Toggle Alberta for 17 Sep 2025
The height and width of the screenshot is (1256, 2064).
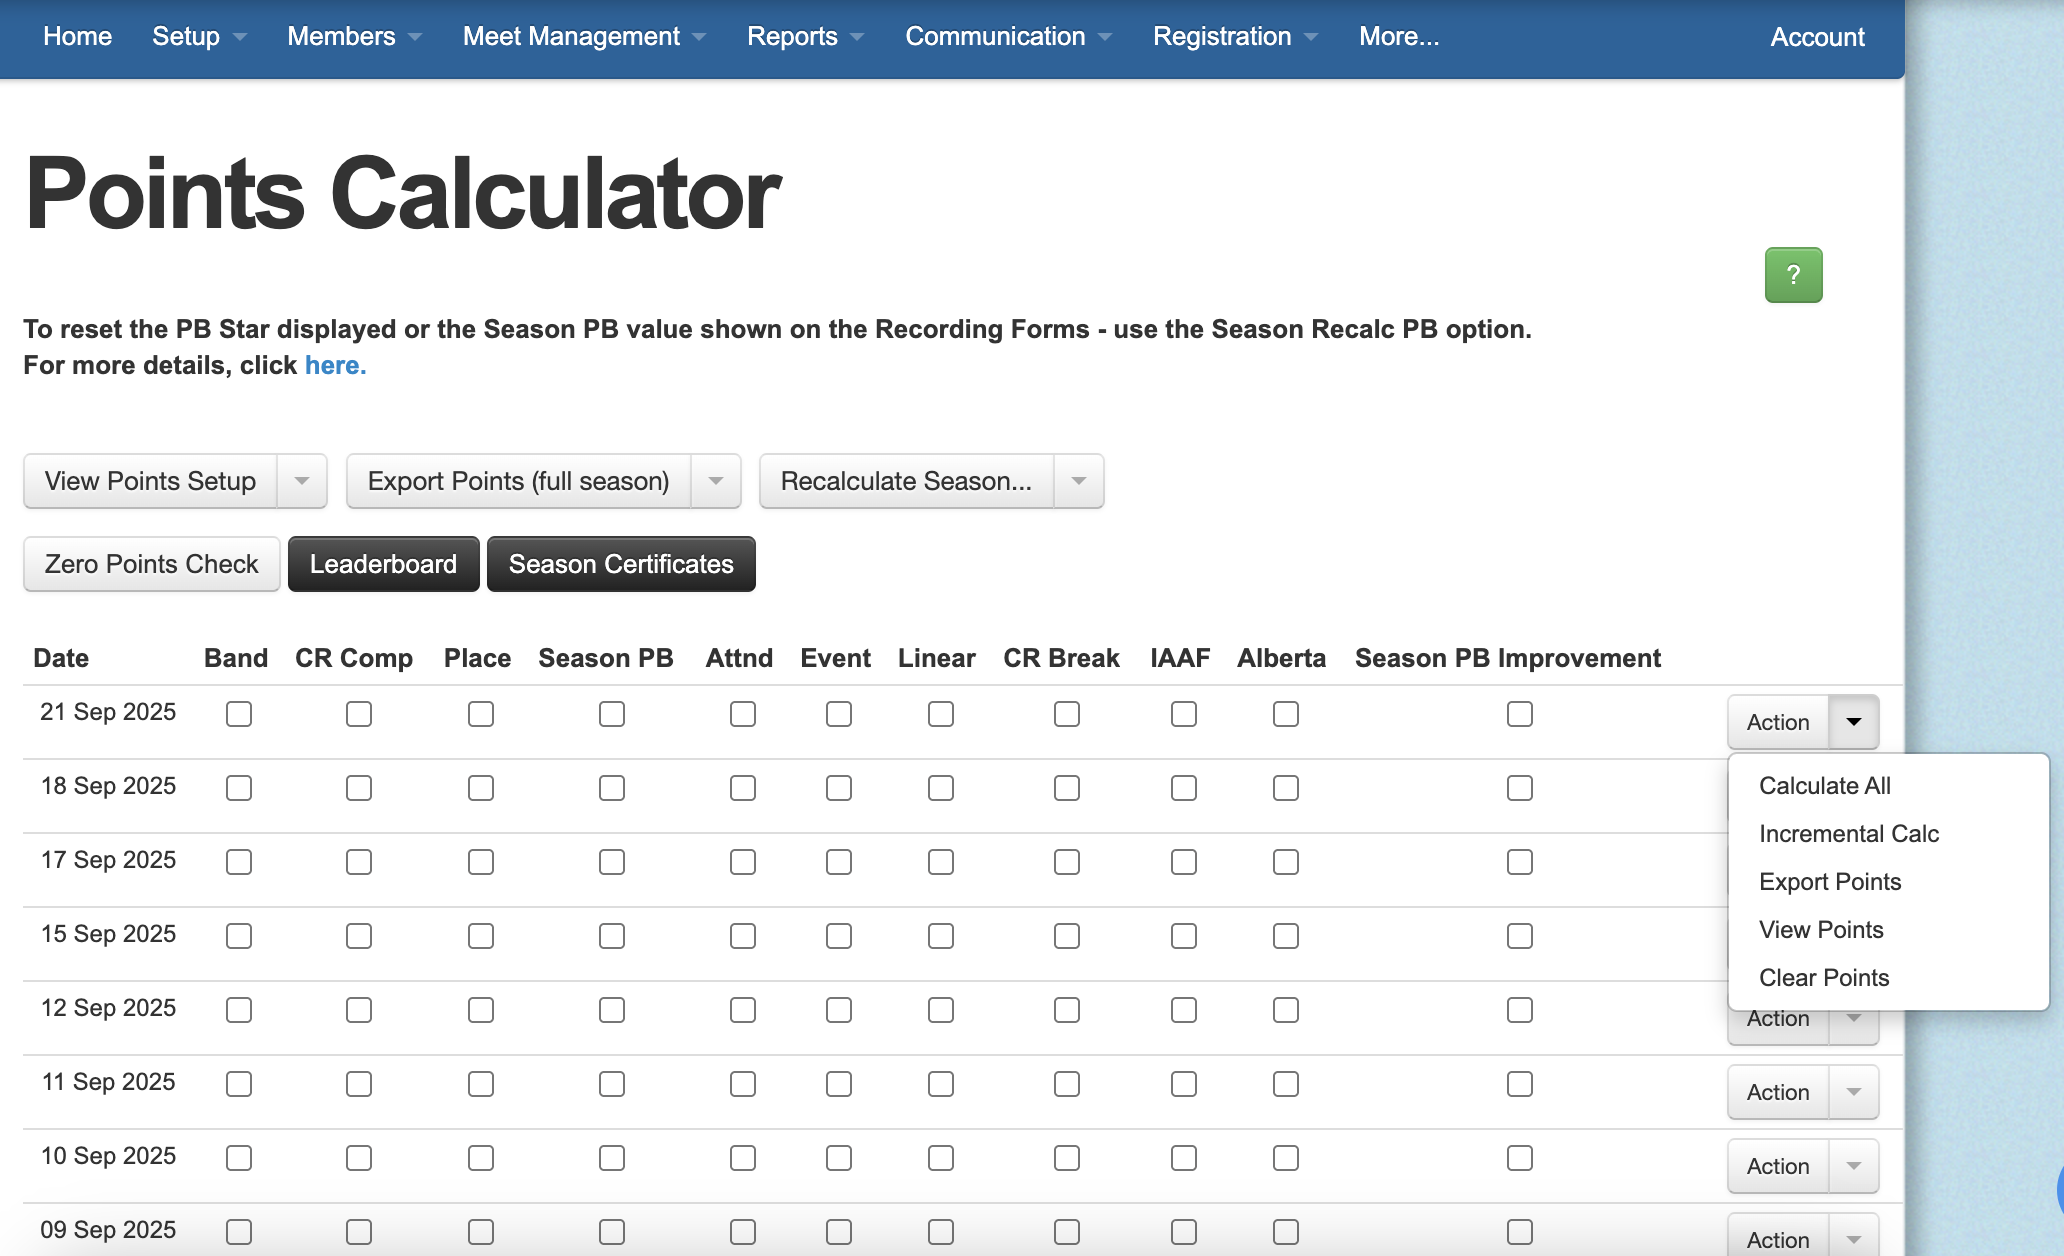(1286, 862)
